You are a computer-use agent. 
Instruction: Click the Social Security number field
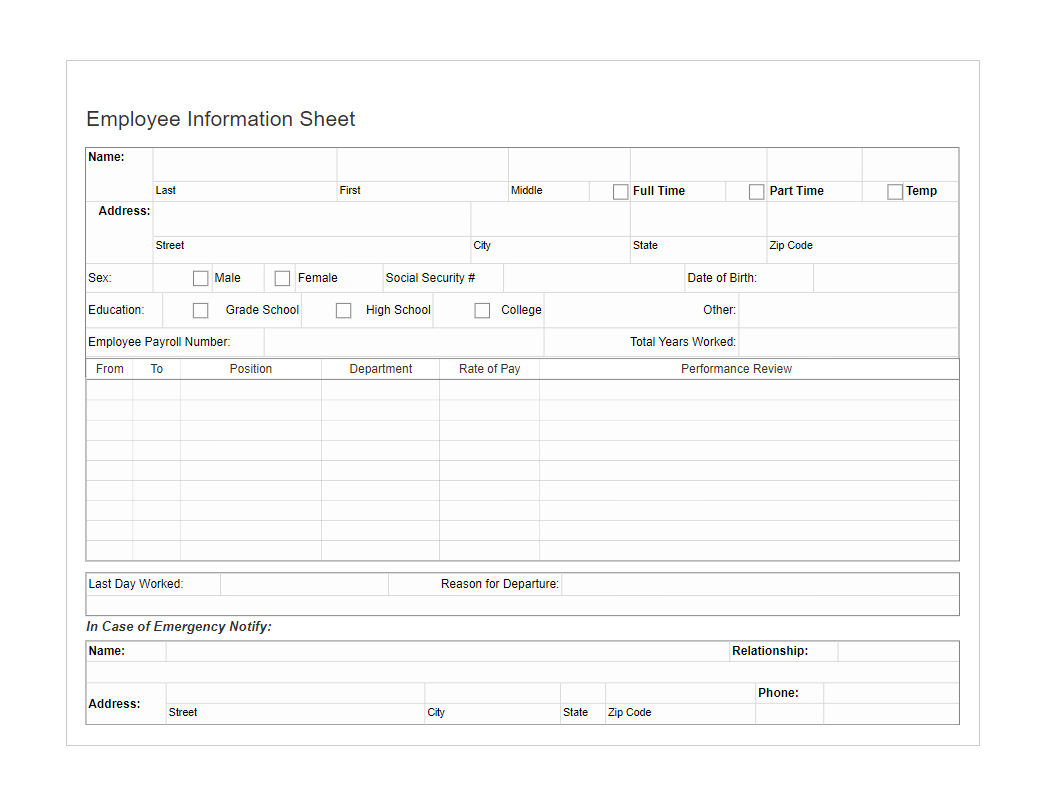pos(594,278)
